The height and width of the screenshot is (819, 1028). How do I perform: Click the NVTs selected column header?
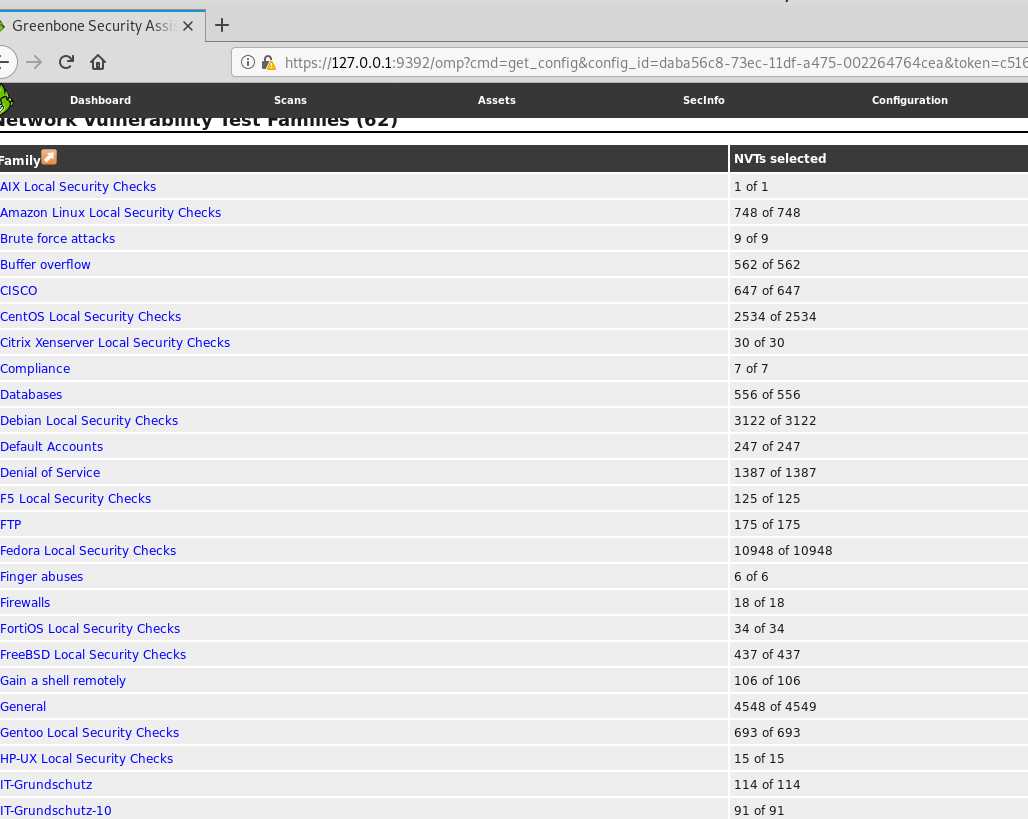coord(780,159)
